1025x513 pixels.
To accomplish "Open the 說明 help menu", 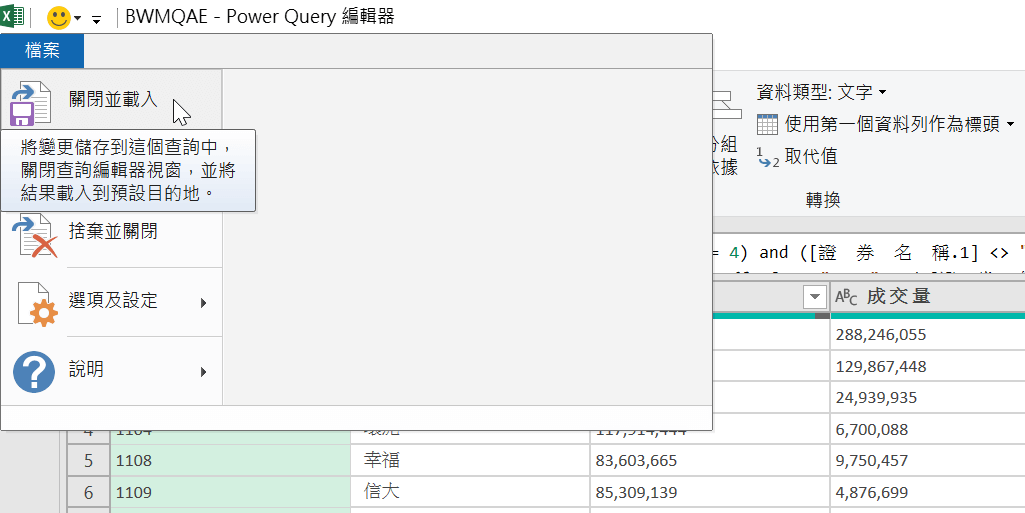I will click(112, 371).
